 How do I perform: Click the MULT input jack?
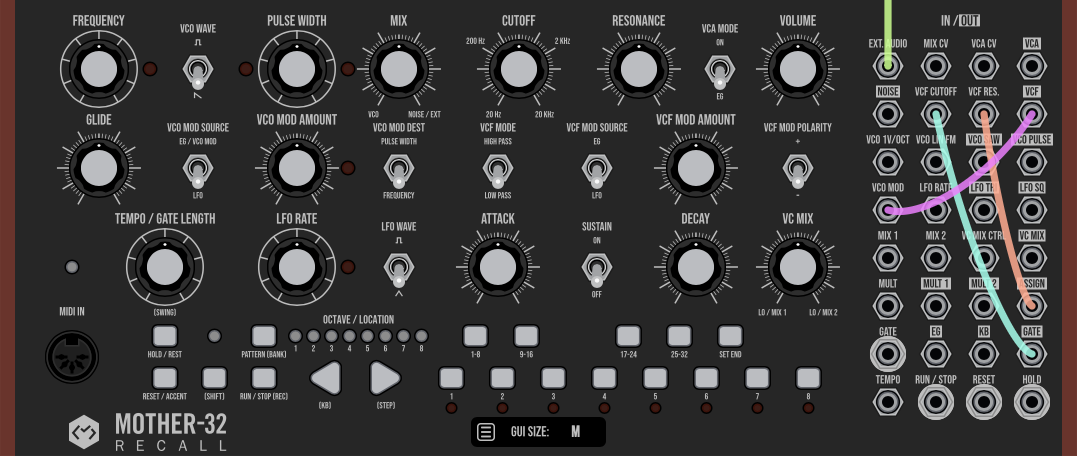pos(887,307)
